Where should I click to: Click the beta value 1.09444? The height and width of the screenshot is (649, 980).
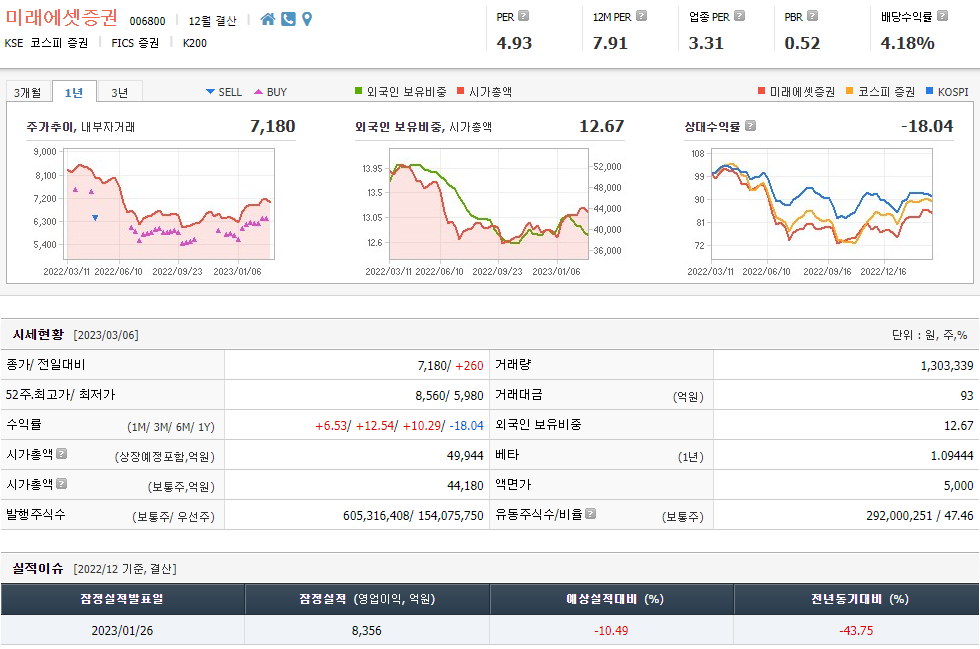(952, 456)
